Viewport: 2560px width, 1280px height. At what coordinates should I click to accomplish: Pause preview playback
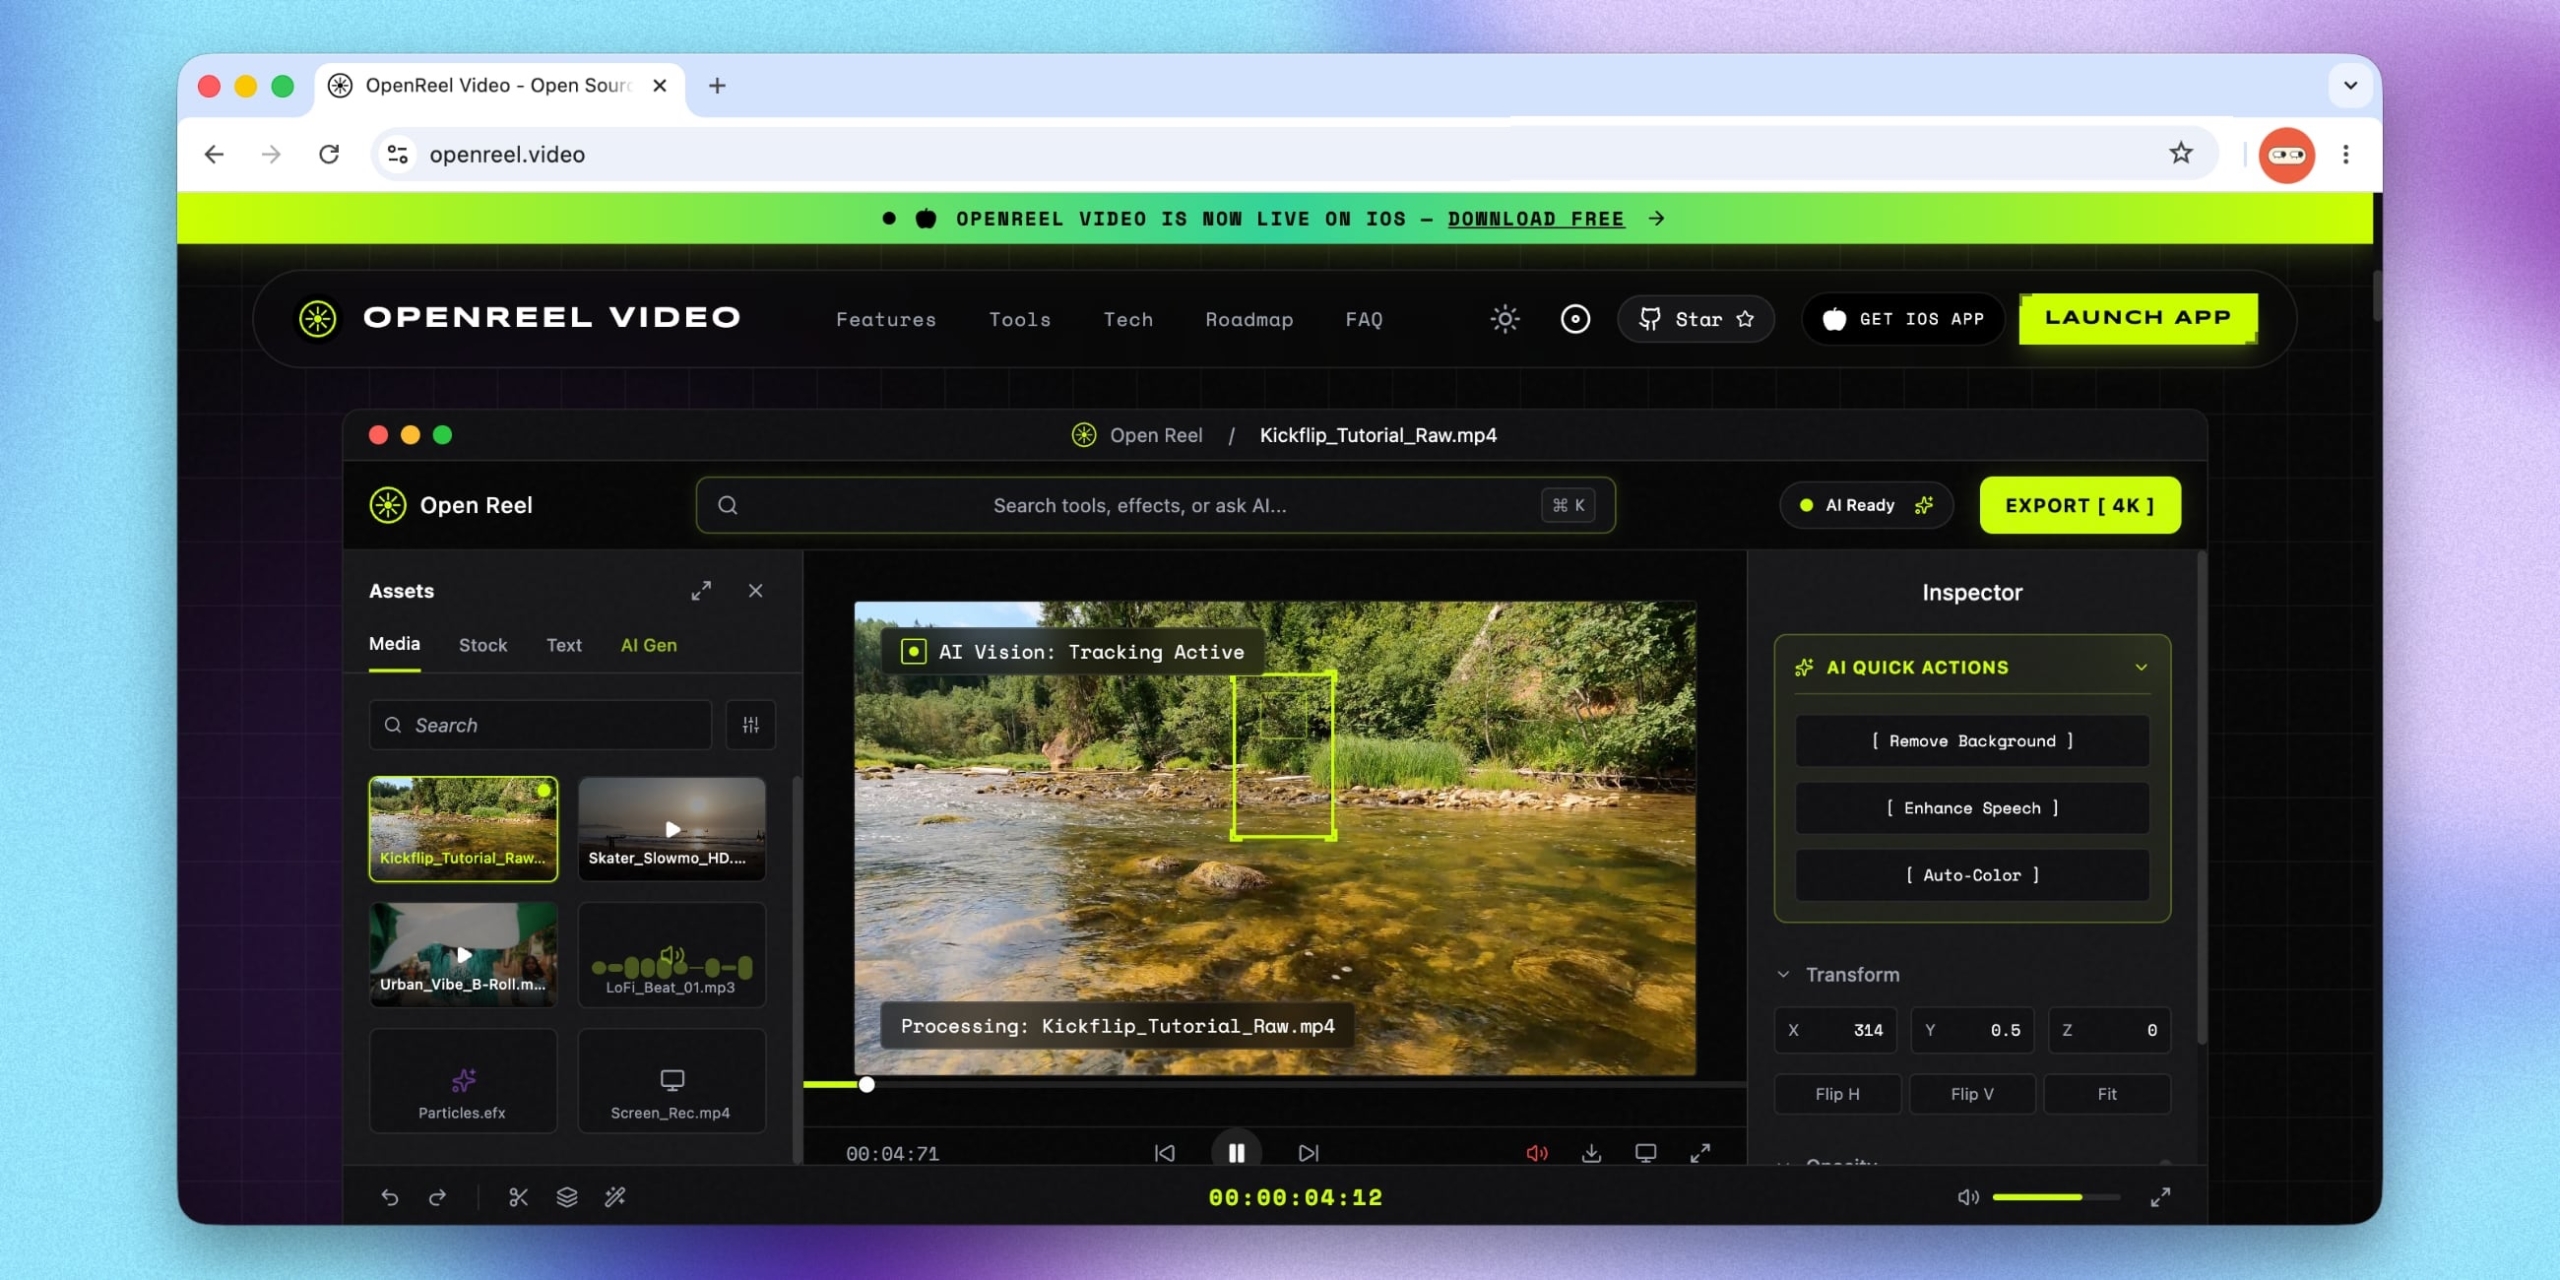pyautogui.click(x=1236, y=1153)
